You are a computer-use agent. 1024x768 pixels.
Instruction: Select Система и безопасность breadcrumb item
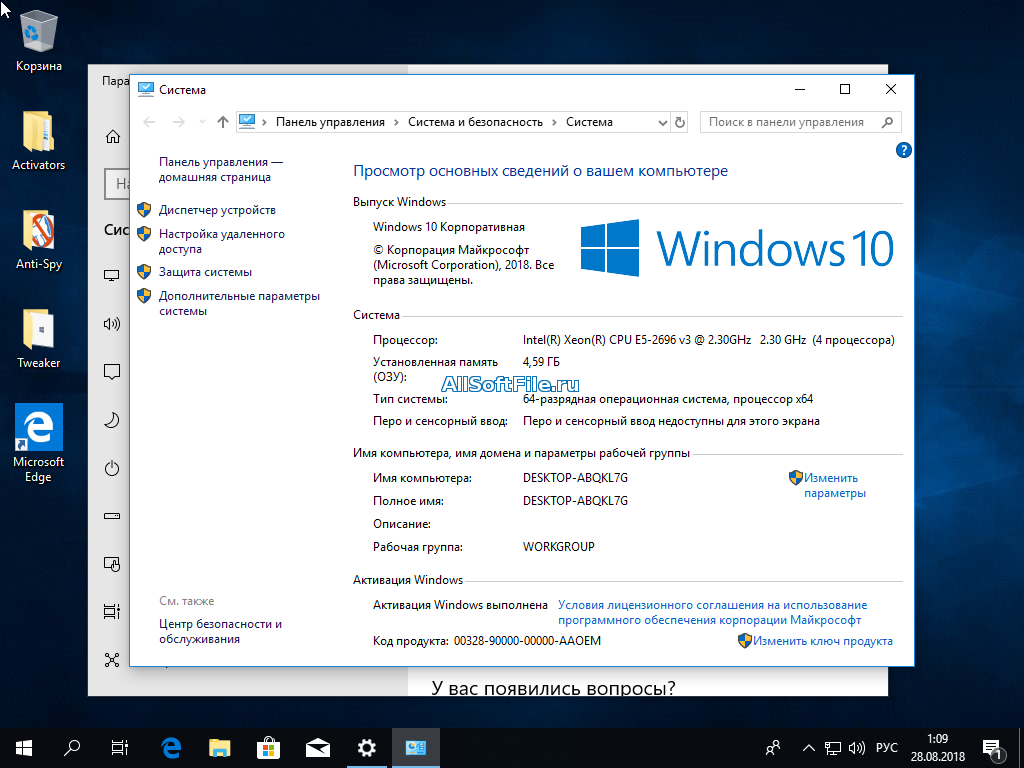[x=475, y=122]
